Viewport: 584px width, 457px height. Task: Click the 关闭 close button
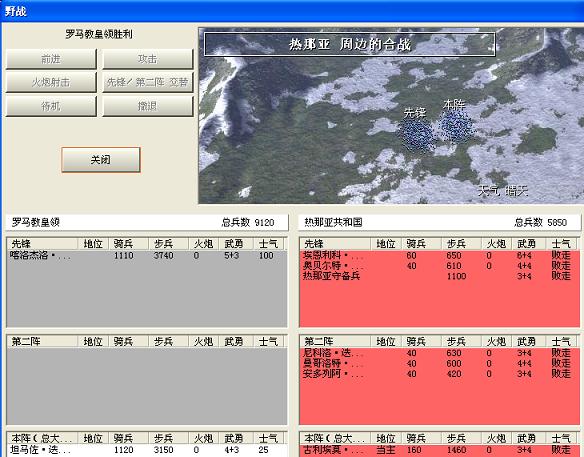pos(101,160)
